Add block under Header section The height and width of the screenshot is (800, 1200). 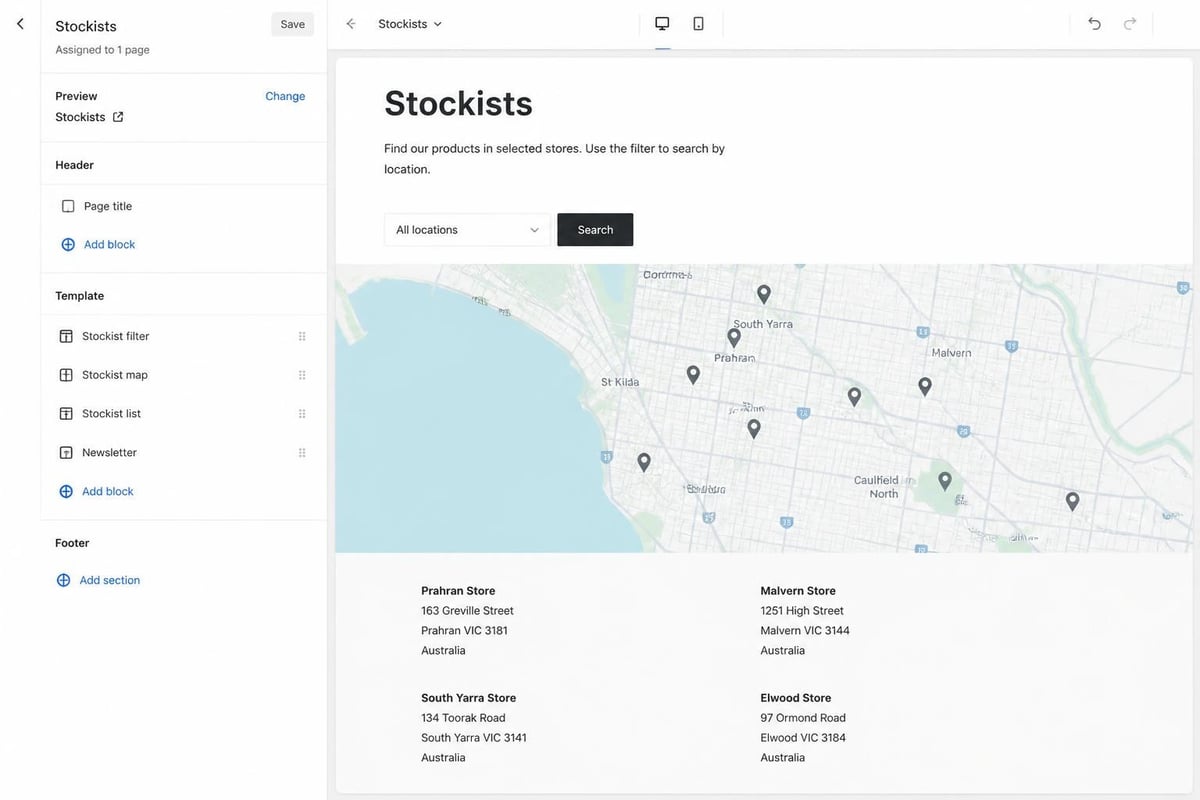98,244
